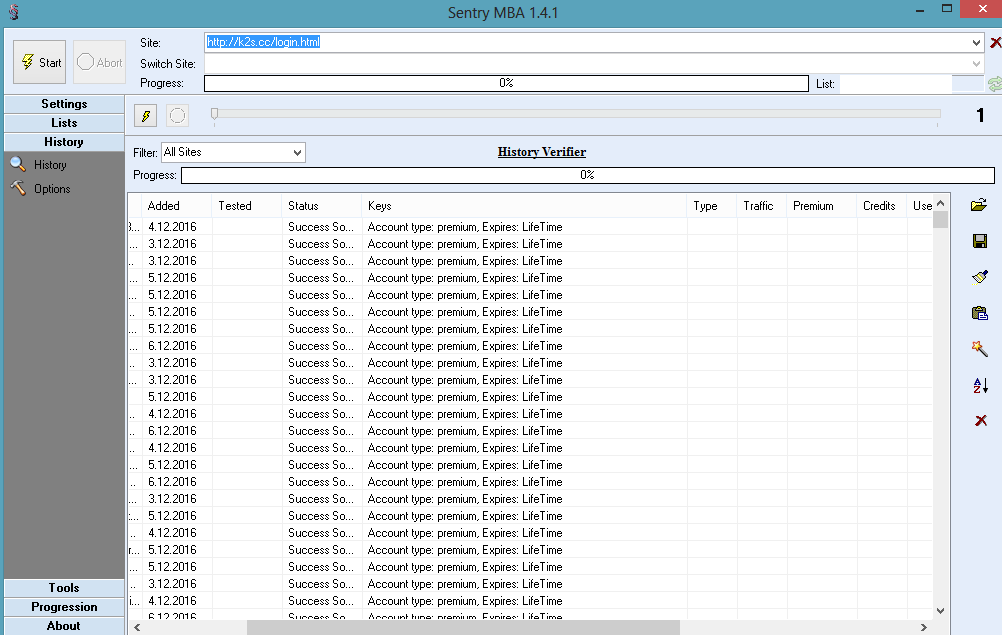The height and width of the screenshot is (635, 1002).
Task: Click the greyed-out Abort button
Action: [100, 62]
